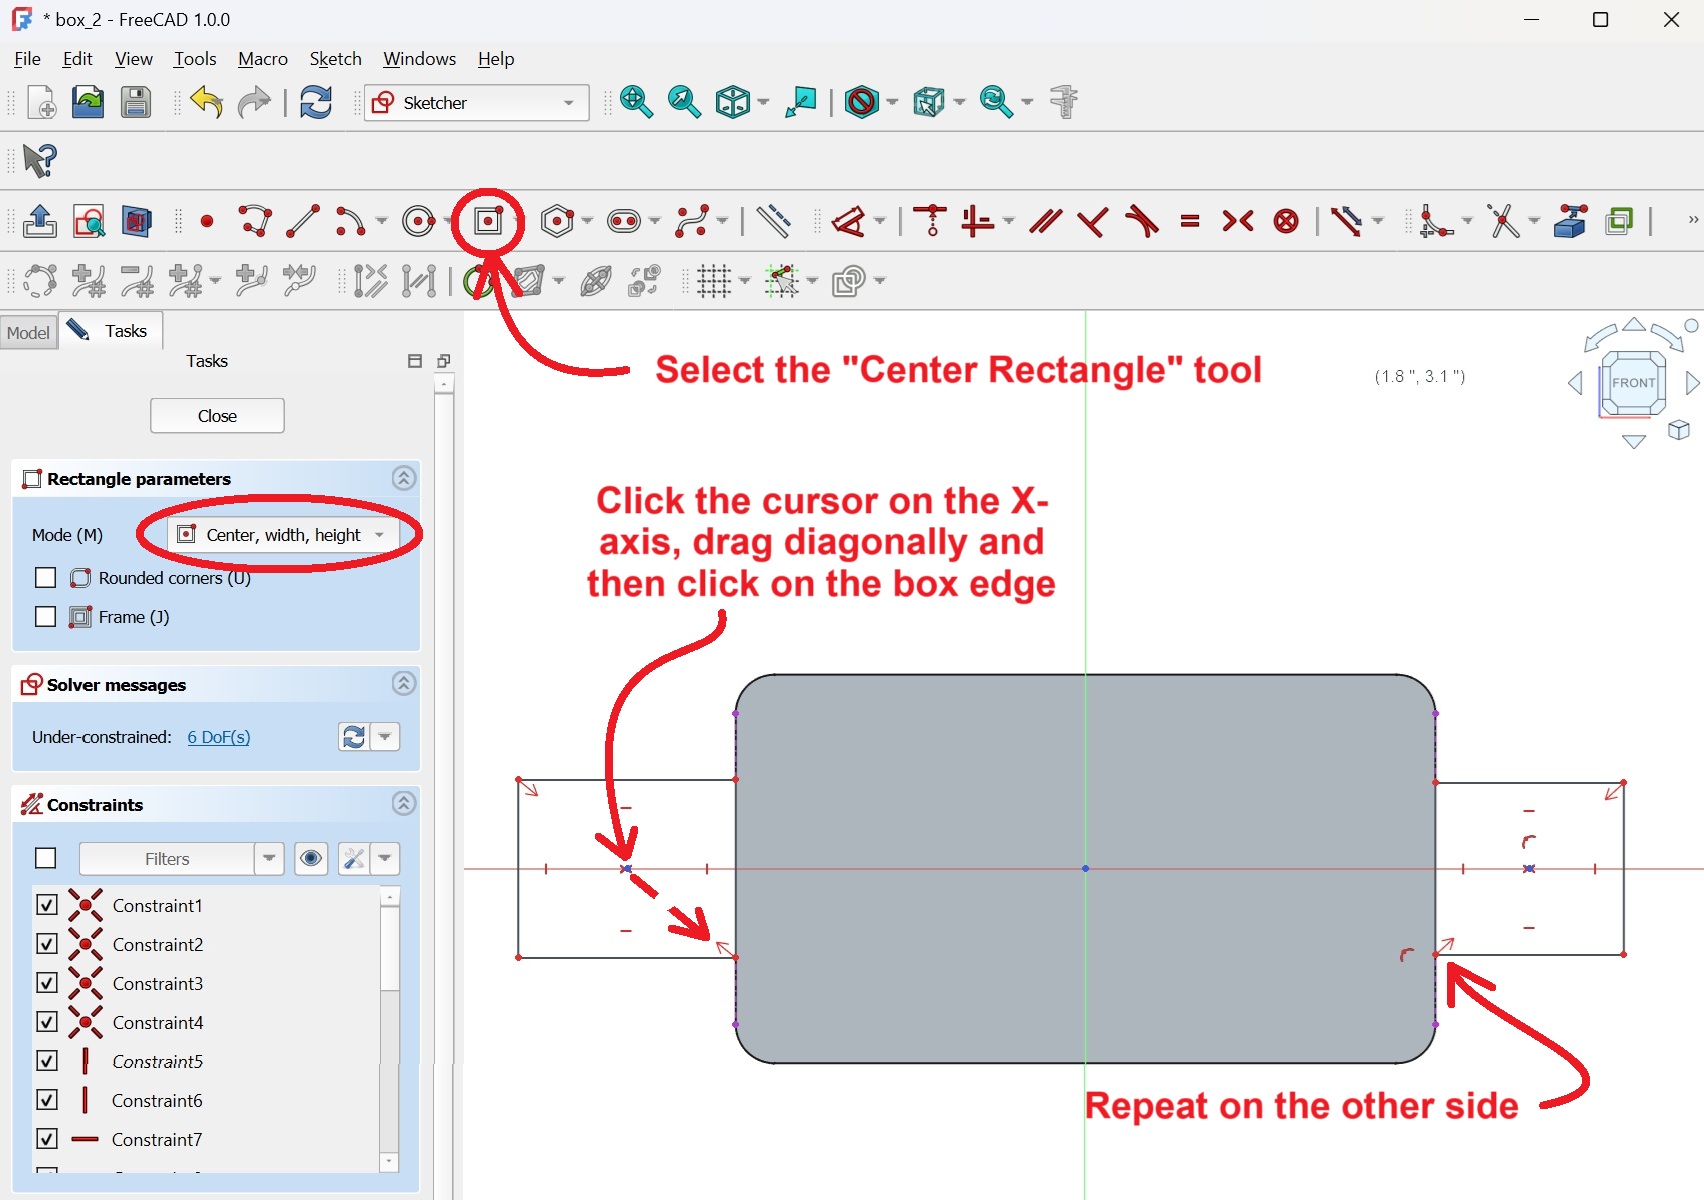Image resolution: width=1704 pixels, height=1200 pixels.
Task: Click the Fit All zoom icon
Action: click(636, 102)
